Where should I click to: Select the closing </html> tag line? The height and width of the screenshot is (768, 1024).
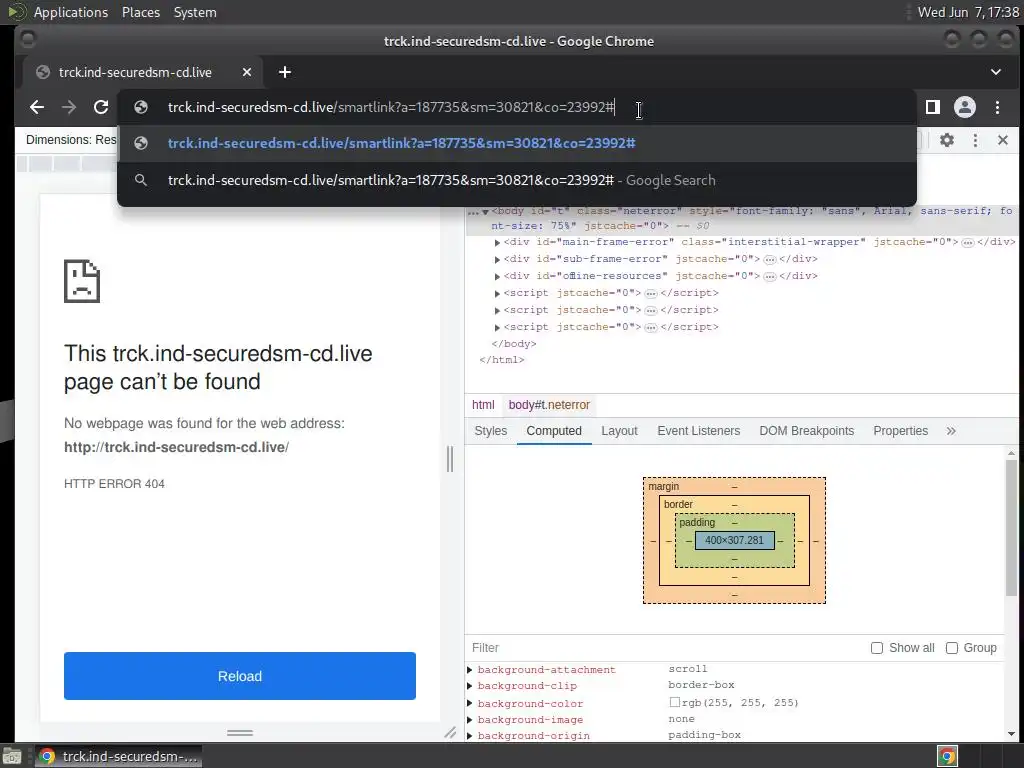click(x=502, y=360)
